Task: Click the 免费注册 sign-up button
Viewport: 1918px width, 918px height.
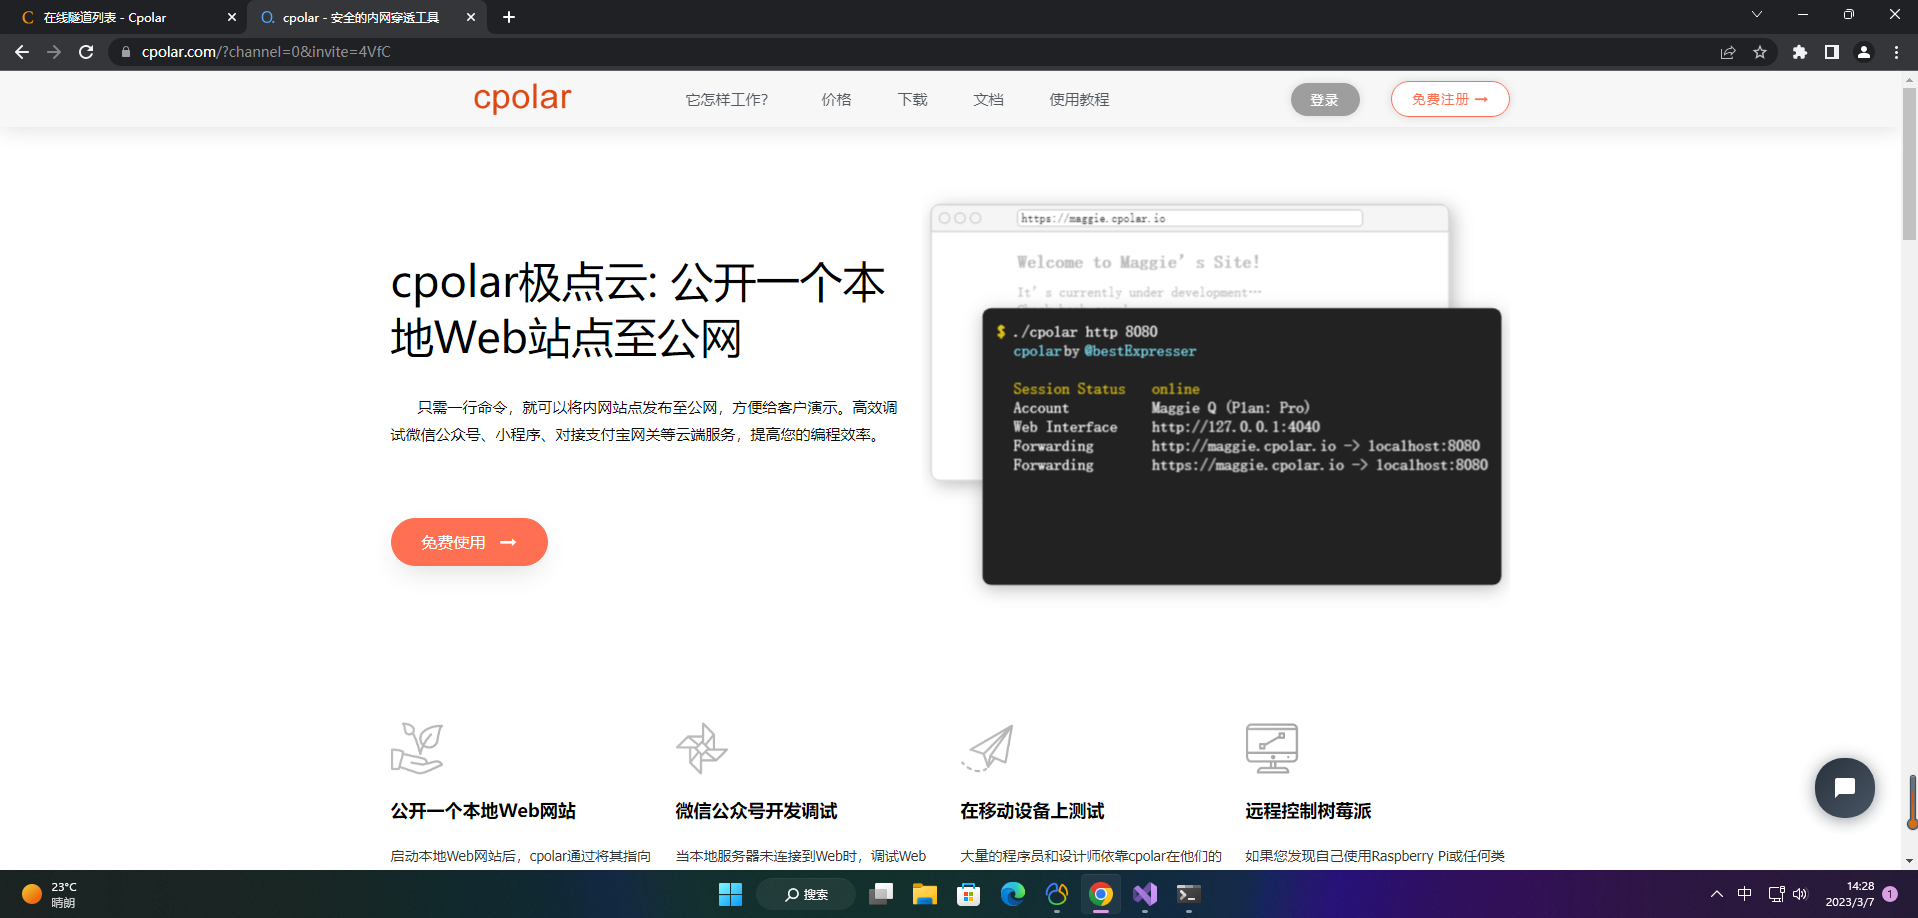Action: 1450,99
